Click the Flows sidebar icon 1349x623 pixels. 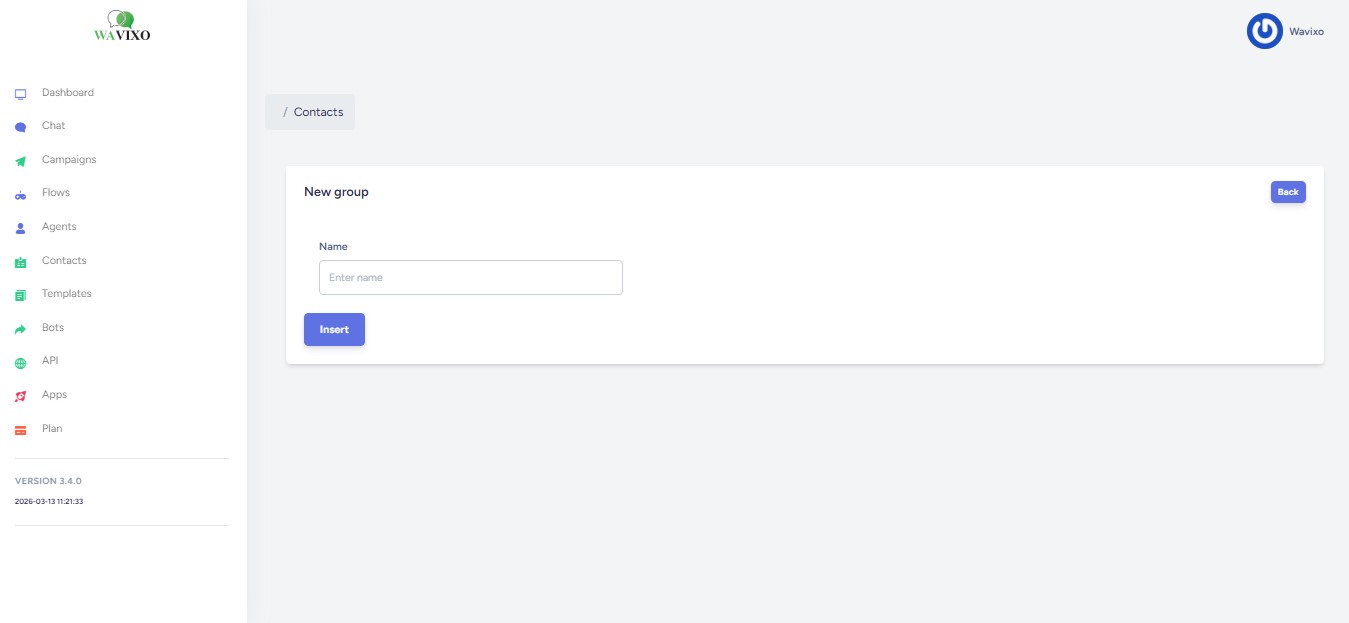pos(20,195)
